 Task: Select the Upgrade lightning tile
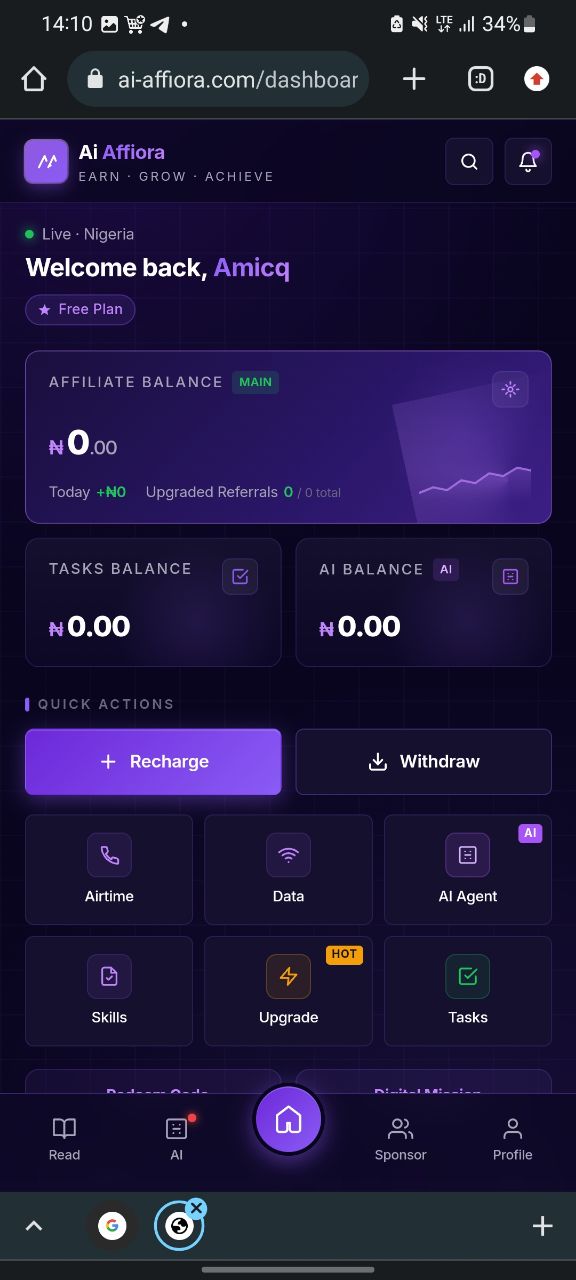[x=288, y=991]
